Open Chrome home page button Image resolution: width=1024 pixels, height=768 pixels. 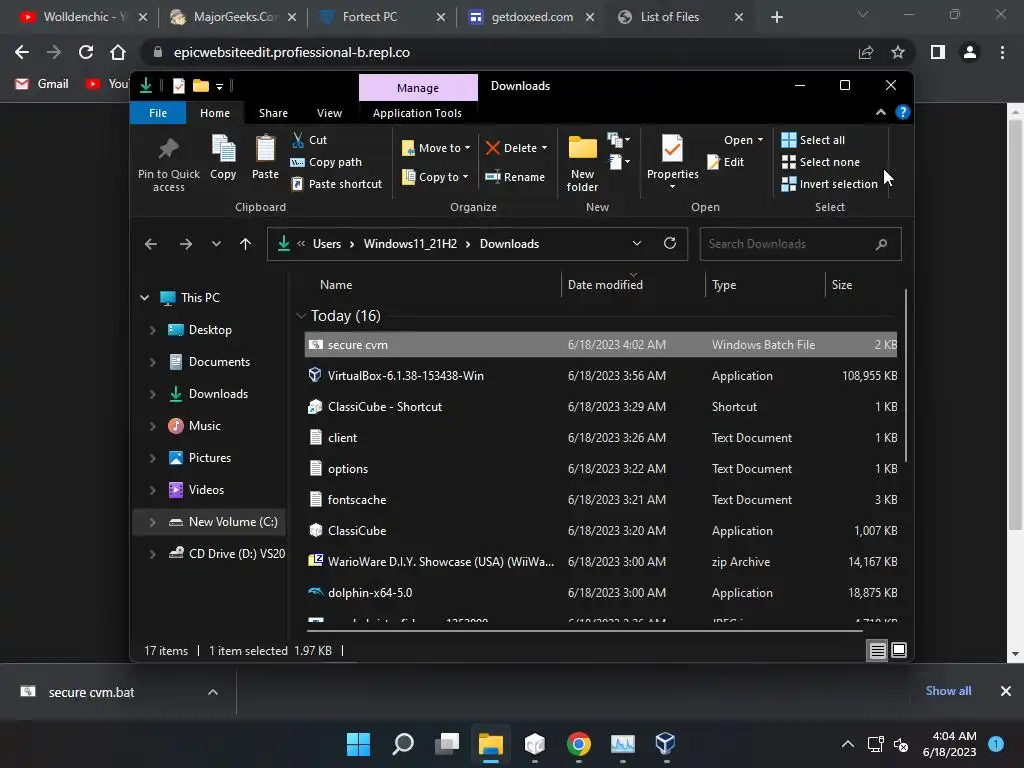(x=118, y=52)
